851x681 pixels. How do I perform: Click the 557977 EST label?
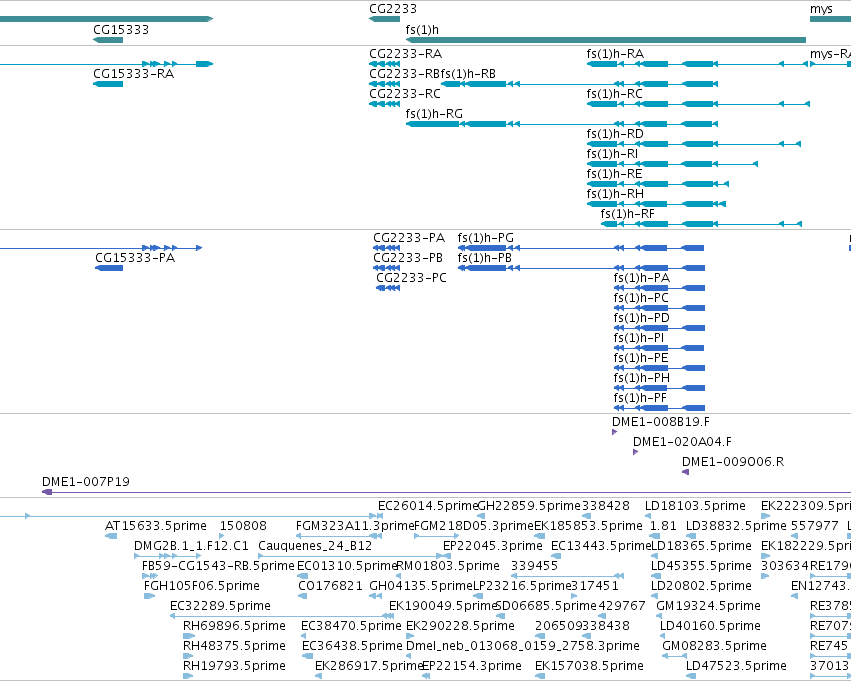pyautogui.click(x=815, y=526)
